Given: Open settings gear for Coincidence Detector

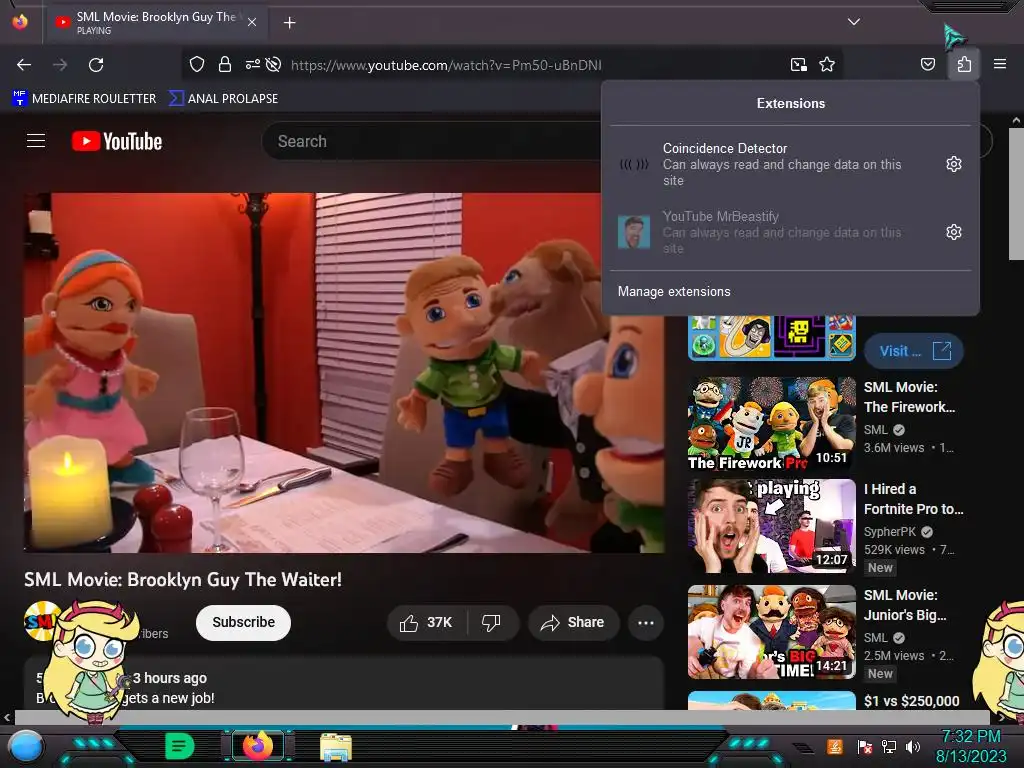Looking at the screenshot, I should click(953, 164).
